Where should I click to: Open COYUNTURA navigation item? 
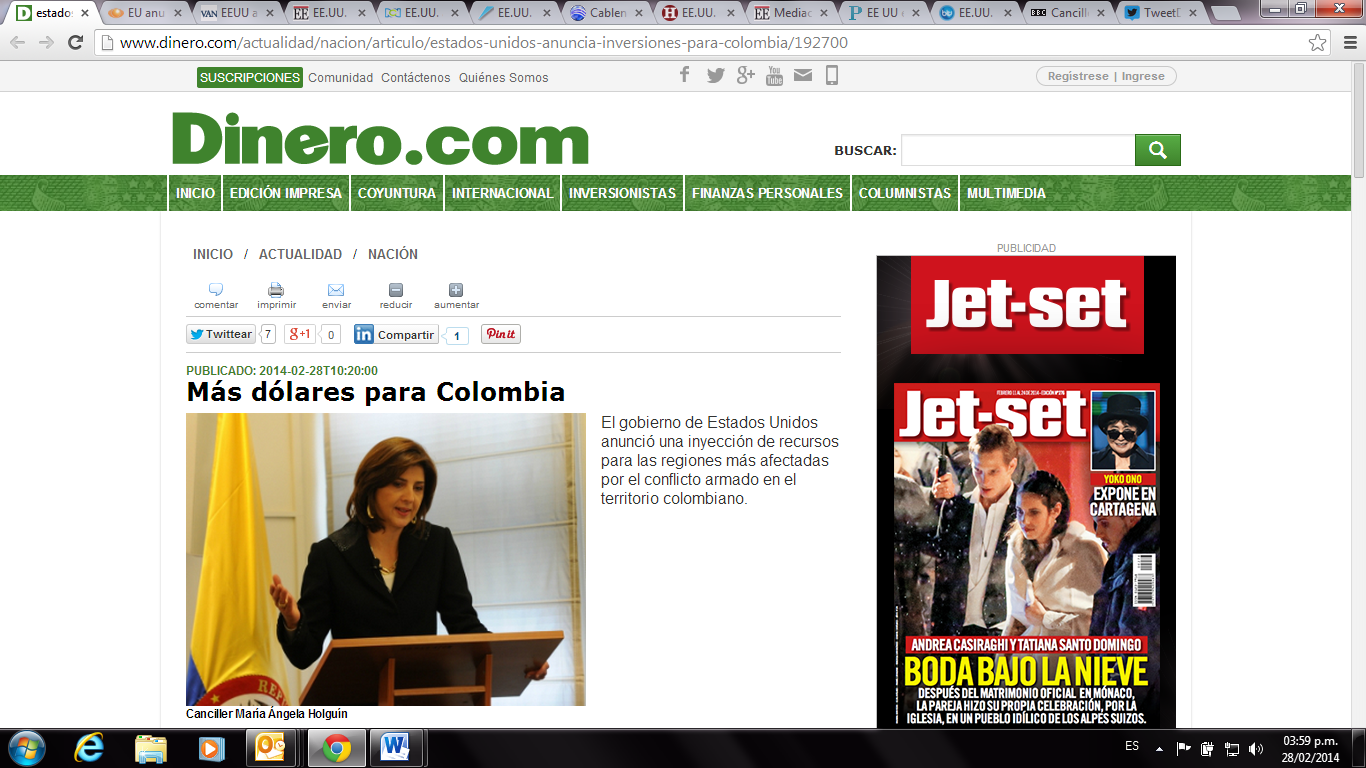pyautogui.click(x=397, y=193)
